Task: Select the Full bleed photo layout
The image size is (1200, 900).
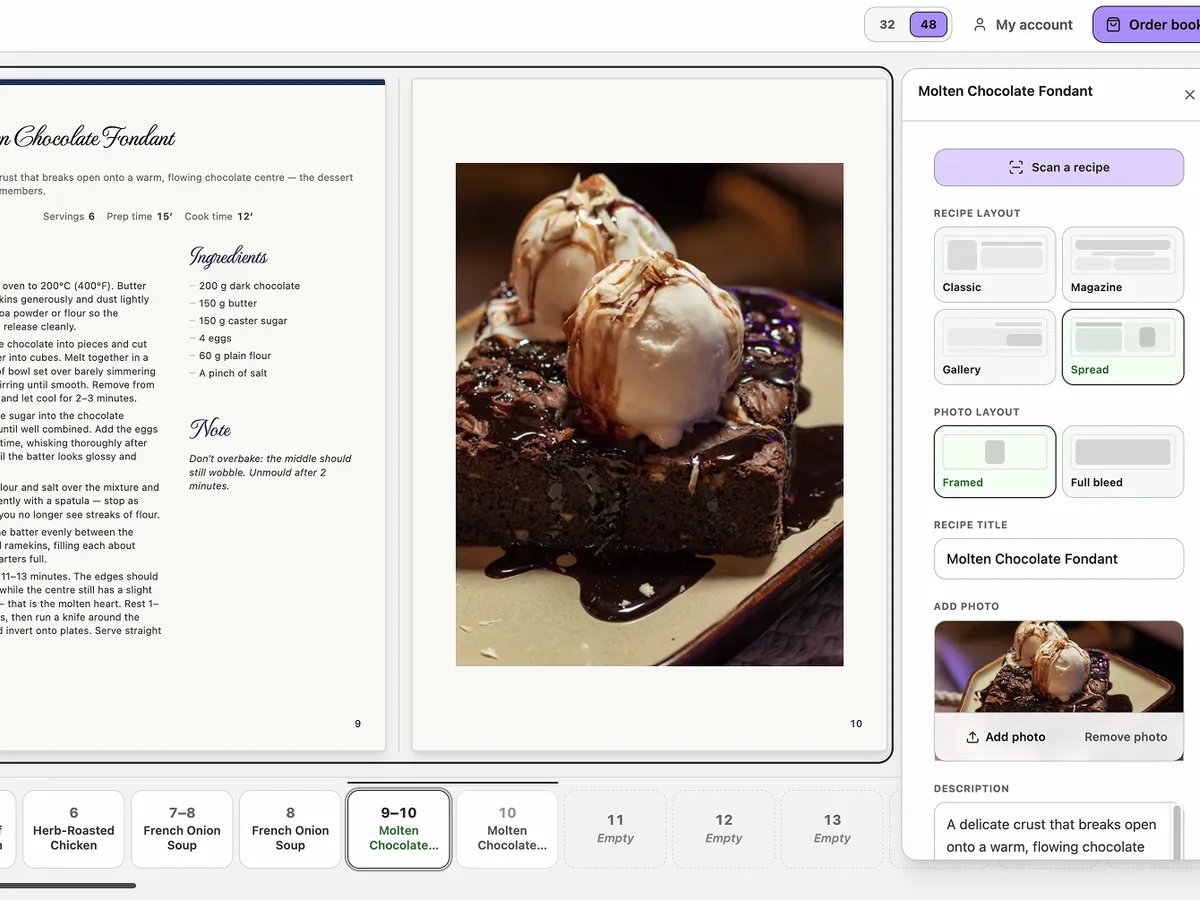Action: pos(1123,461)
